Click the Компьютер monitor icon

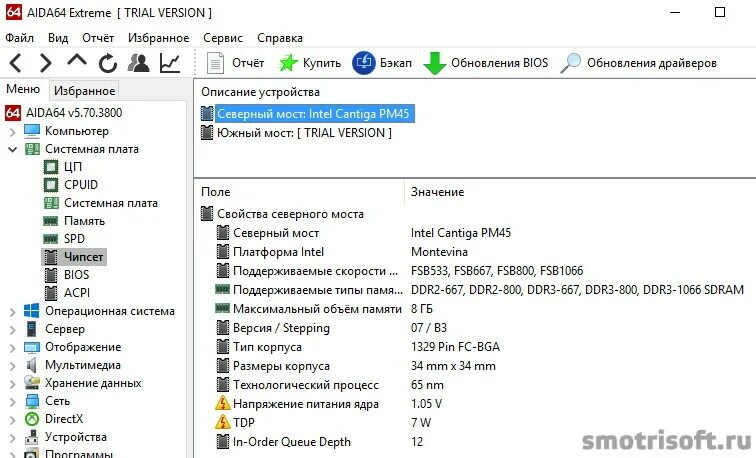[32, 131]
